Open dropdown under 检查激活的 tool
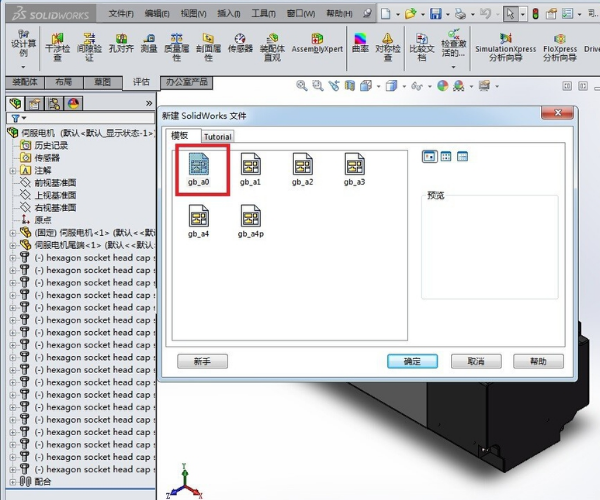This screenshot has height=500, width=600. click(453, 67)
